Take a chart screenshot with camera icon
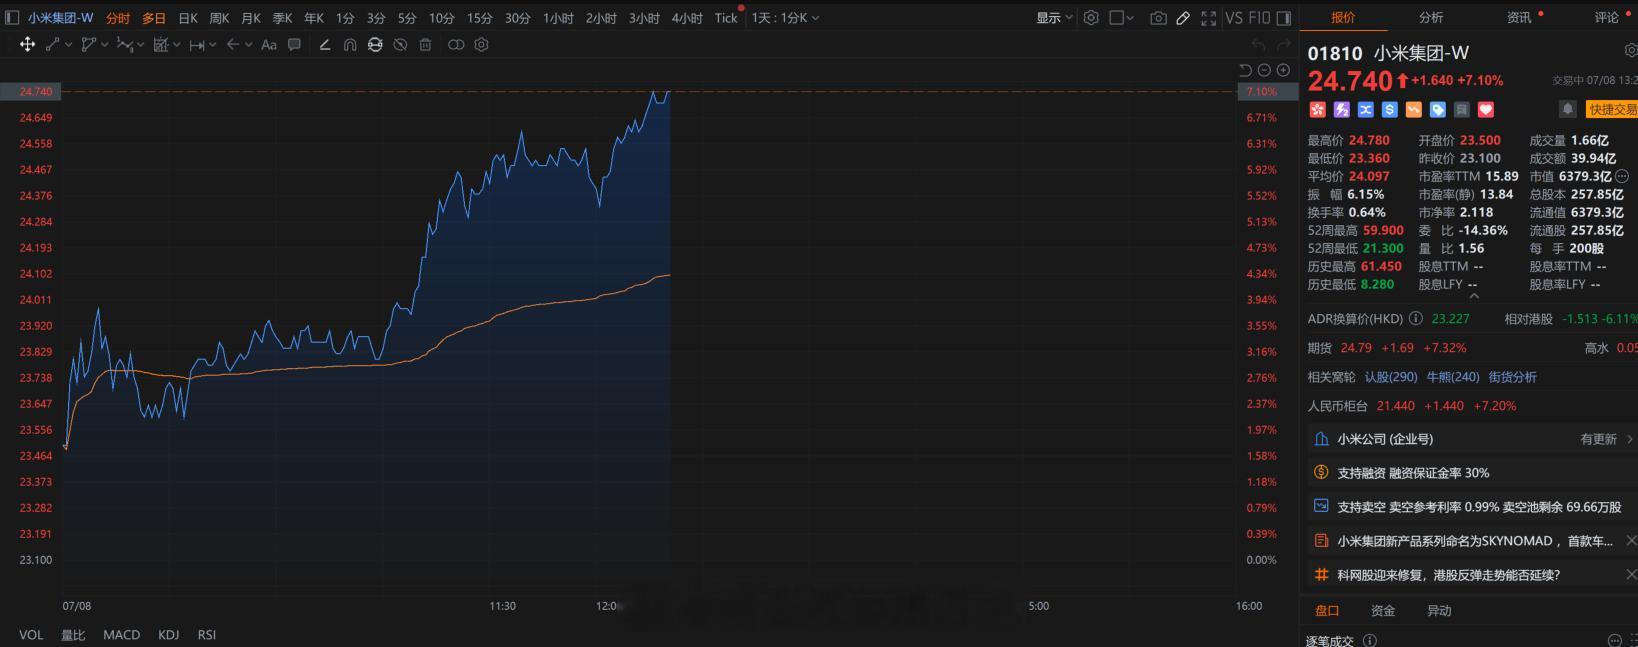Viewport: 1638px width, 647px height. (1158, 18)
